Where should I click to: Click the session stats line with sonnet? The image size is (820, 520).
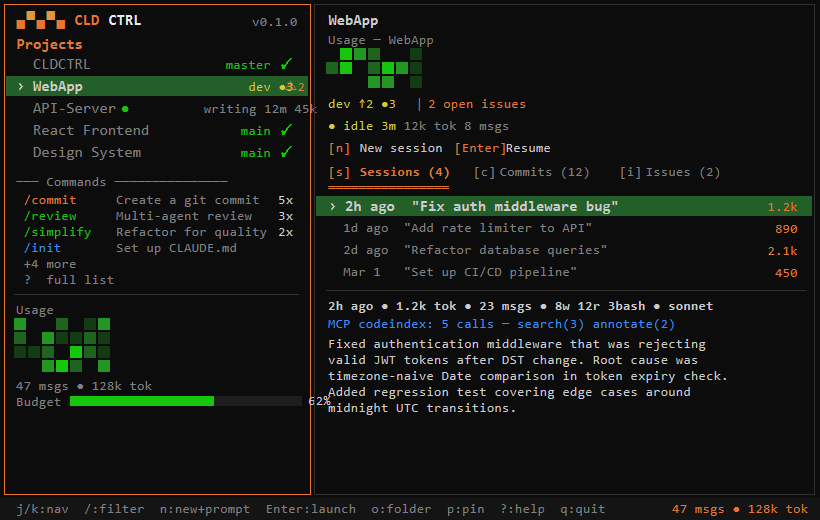pos(520,306)
